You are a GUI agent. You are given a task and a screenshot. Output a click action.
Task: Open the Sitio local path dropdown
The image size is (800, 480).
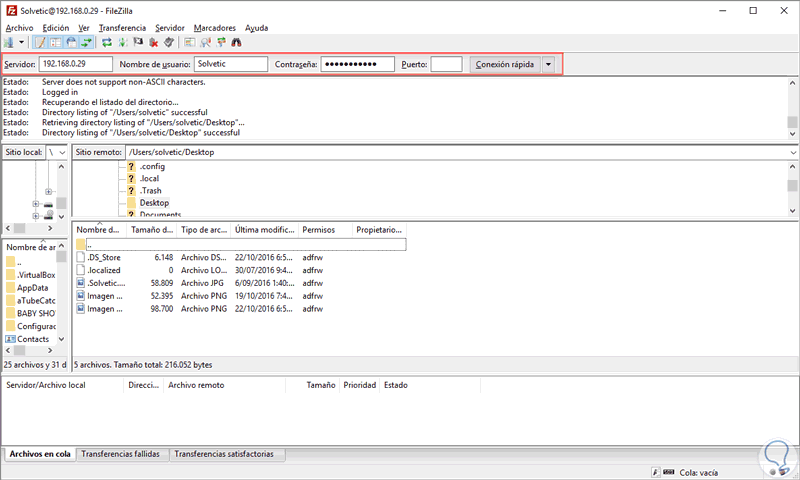pyautogui.click(x=62, y=153)
